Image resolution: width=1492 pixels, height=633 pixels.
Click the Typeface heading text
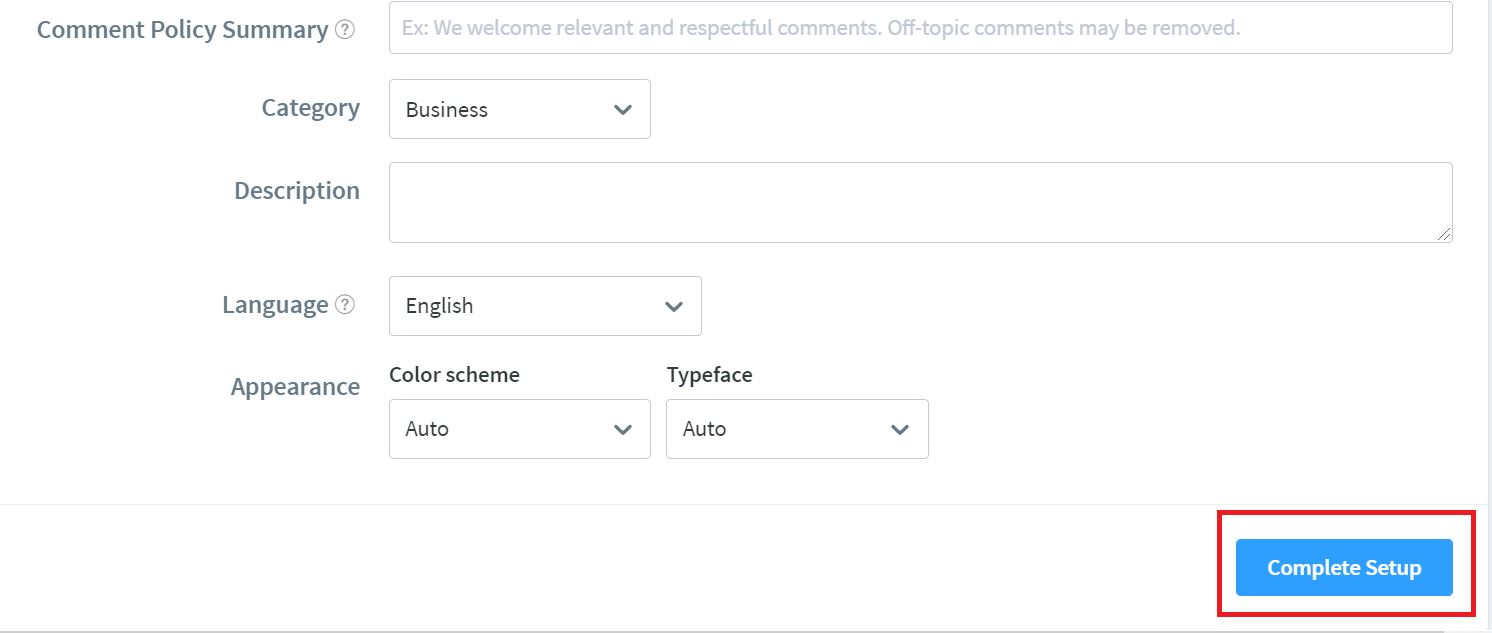click(x=709, y=375)
